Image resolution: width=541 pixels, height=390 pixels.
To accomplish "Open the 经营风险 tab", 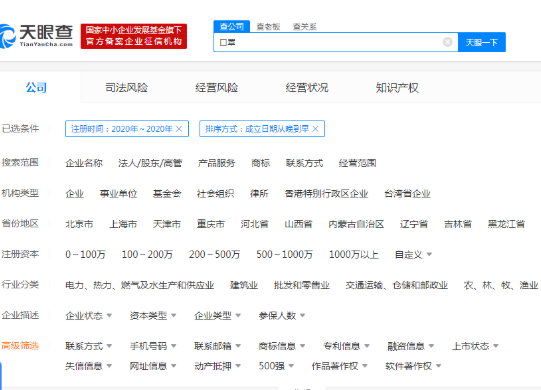I will 217,88.
